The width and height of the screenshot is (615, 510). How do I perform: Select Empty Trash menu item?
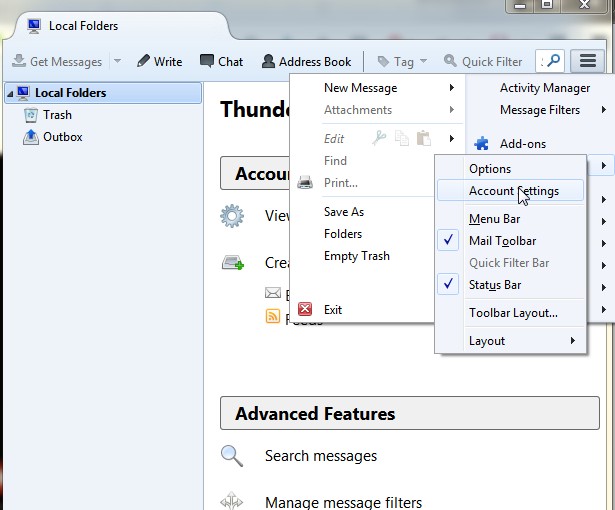pyautogui.click(x=357, y=256)
